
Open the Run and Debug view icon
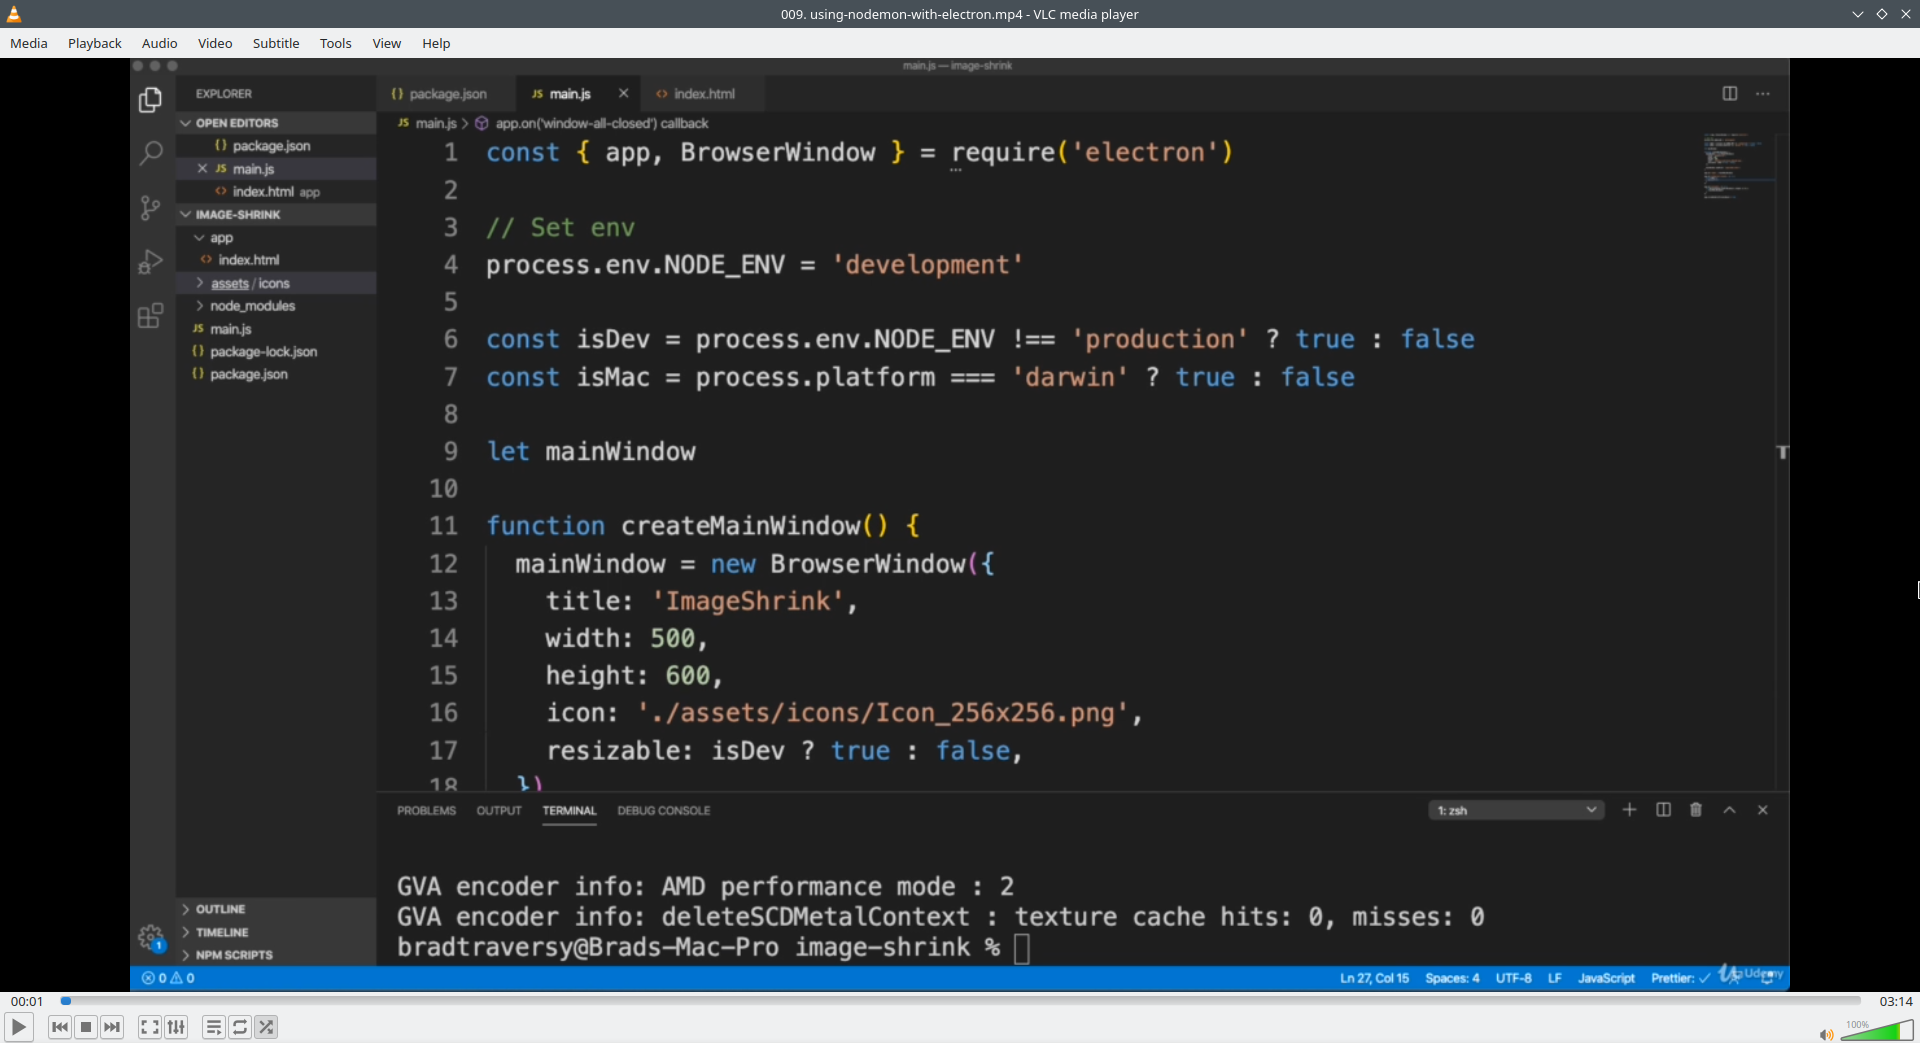(150, 261)
